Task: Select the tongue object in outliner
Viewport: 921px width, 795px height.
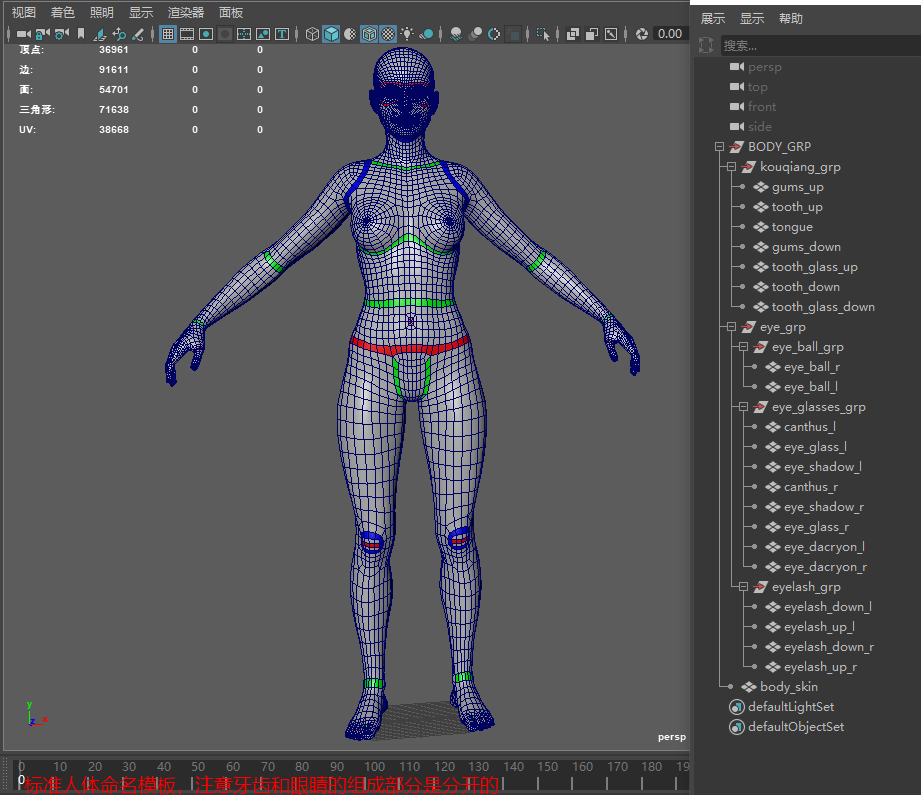Action: [x=792, y=227]
